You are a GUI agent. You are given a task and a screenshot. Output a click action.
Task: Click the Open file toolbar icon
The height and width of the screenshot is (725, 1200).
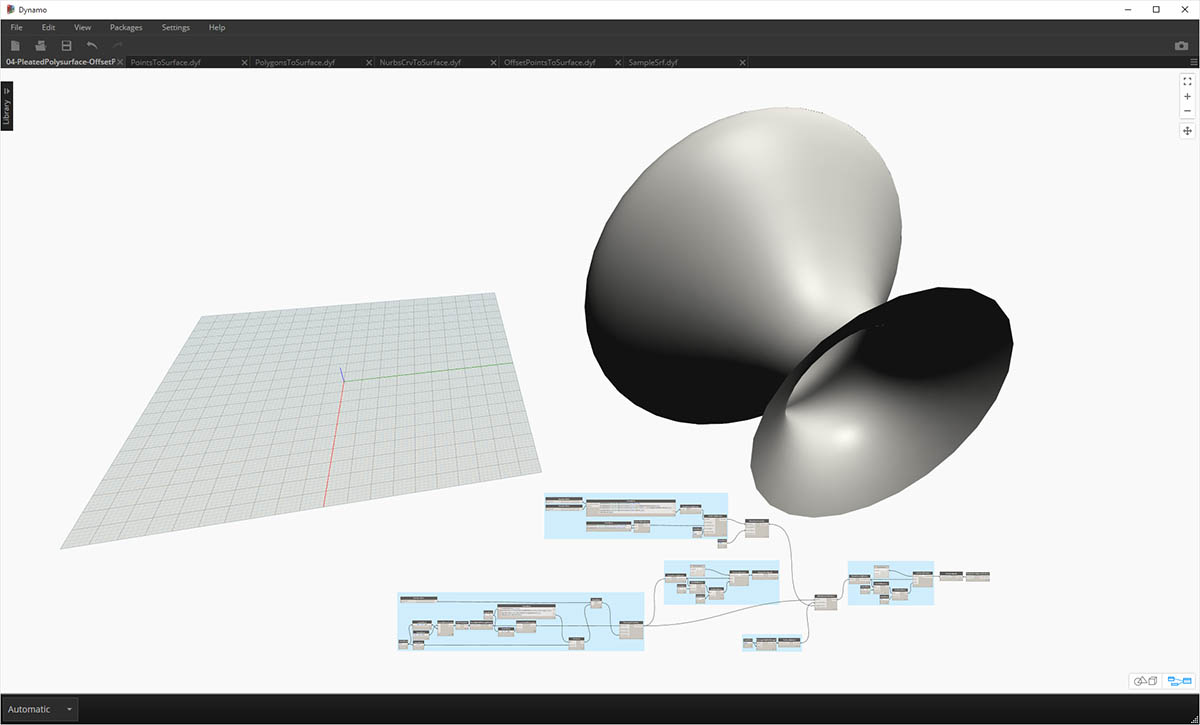41,46
